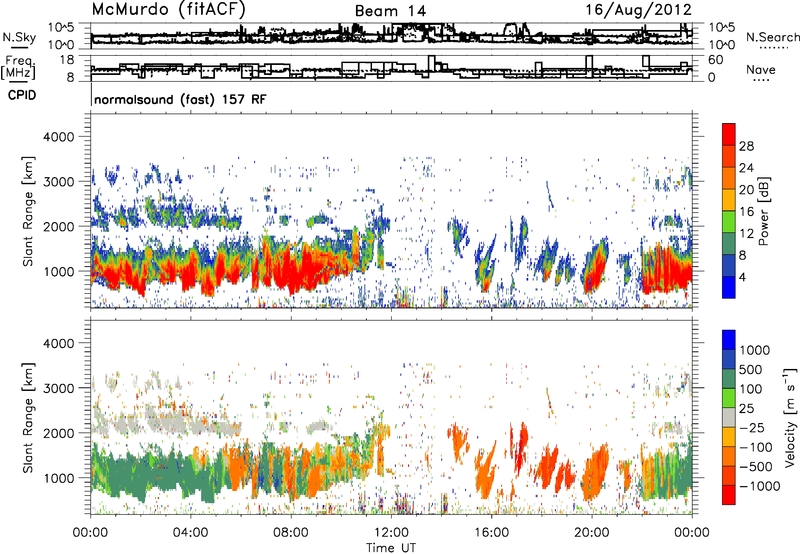
Task: Click the -1000 tick on velocity colorbar
Action: (760, 486)
